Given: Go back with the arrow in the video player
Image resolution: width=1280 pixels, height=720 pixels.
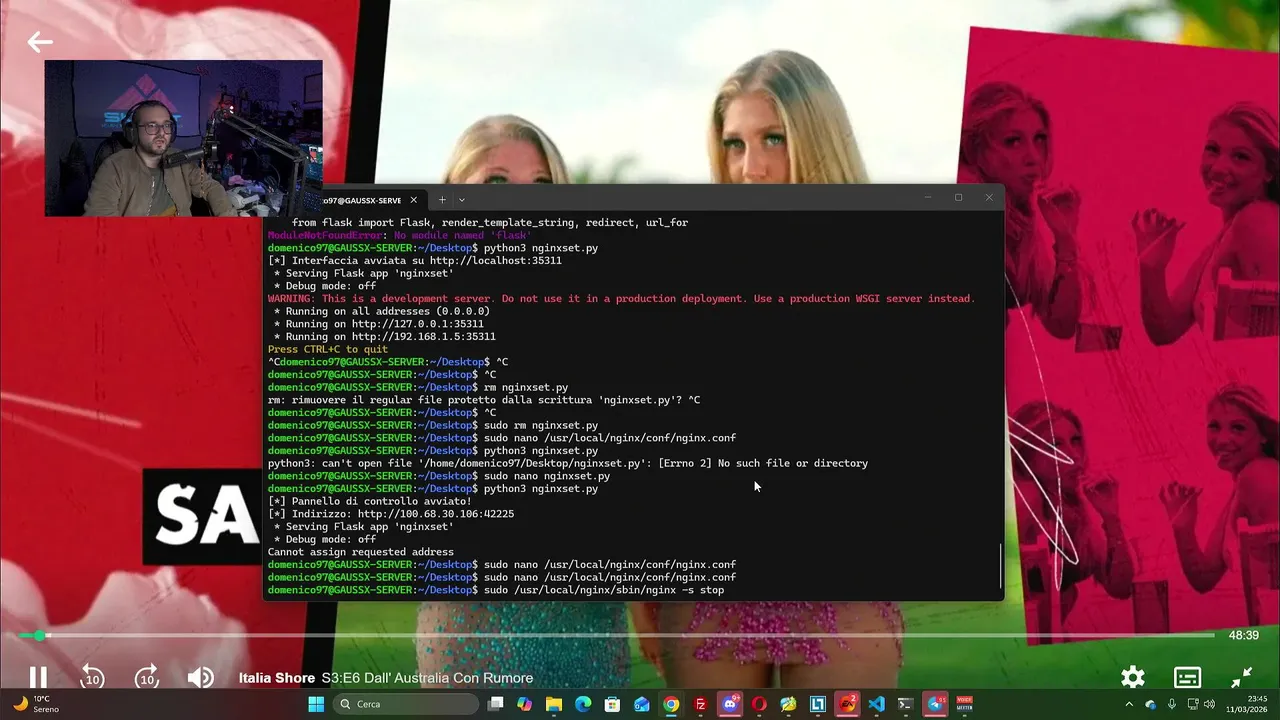Looking at the screenshot, I should coord(40,42).
